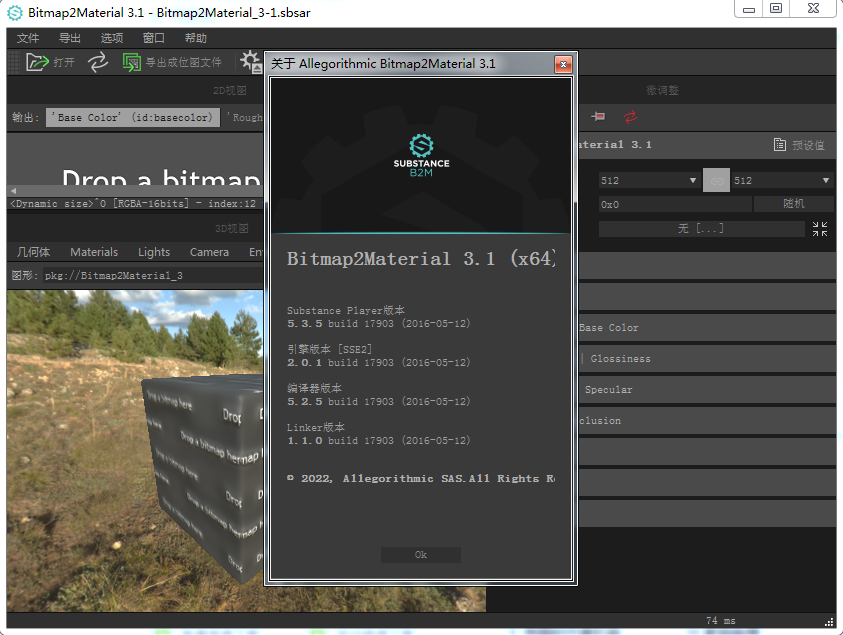Click the Ok button in About dialog

[420, 555]
